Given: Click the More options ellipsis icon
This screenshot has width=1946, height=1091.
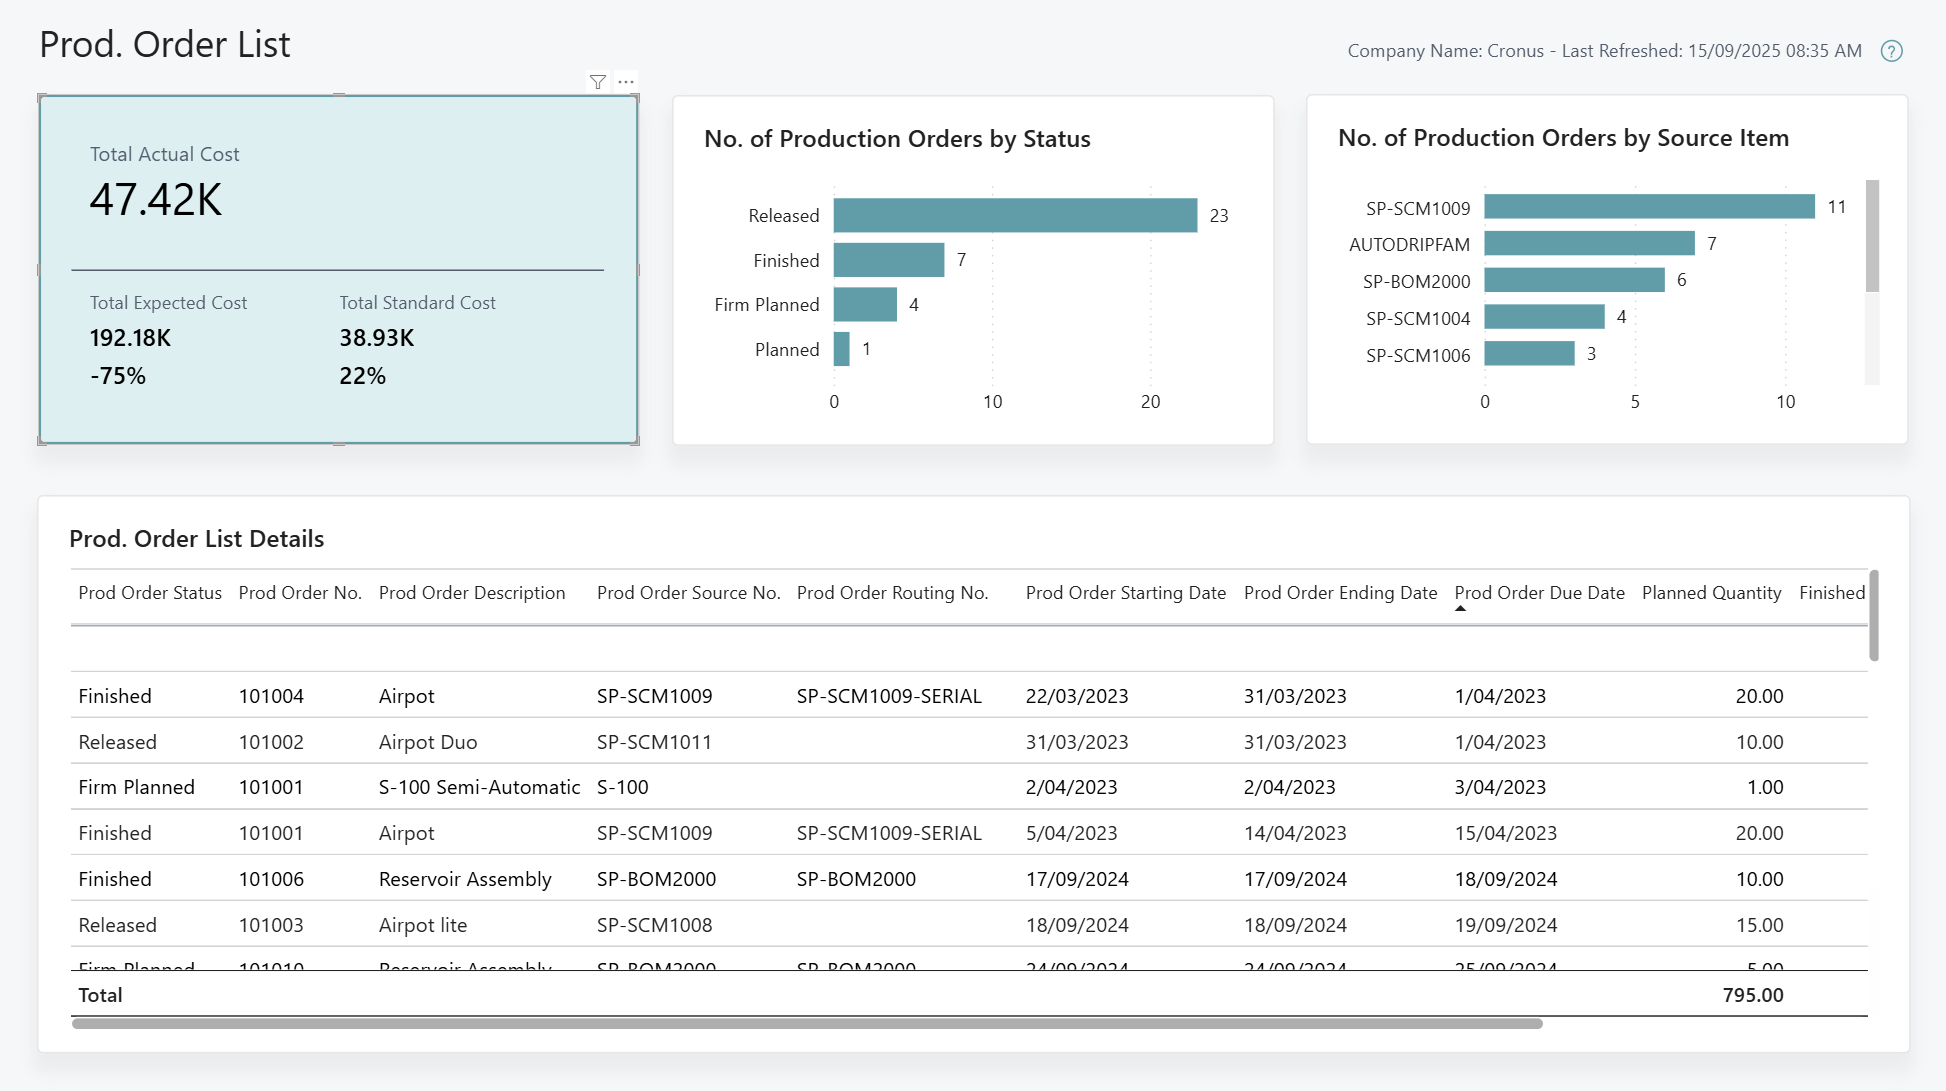Looking at the screenshot, I should click(x=625, y=82).
